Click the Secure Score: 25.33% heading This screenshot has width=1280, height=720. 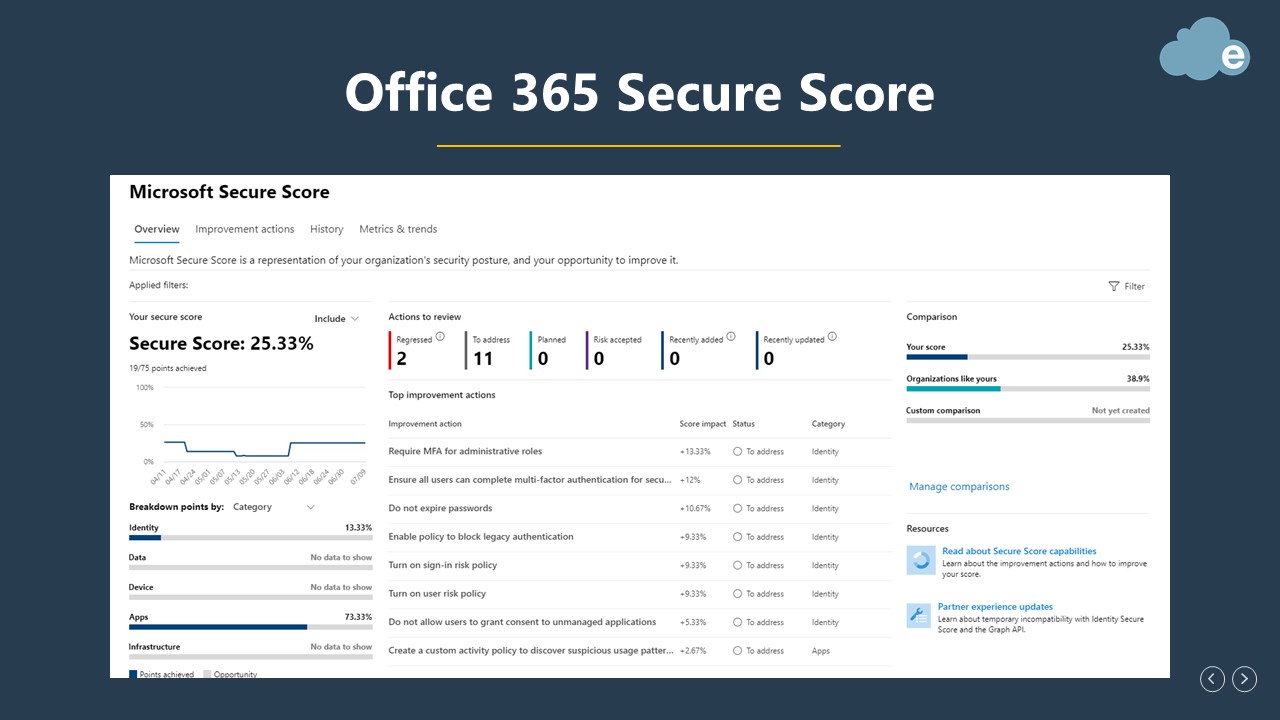tap(221, 344)
